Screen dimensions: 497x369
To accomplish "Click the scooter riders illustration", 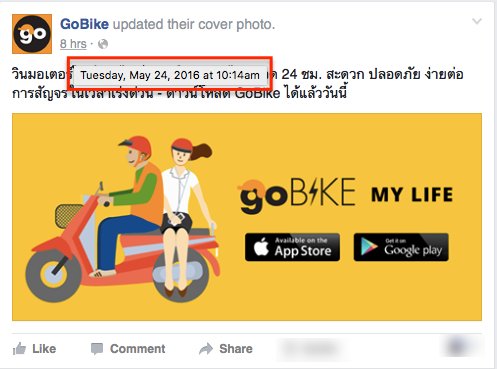I will pos(123,218).
